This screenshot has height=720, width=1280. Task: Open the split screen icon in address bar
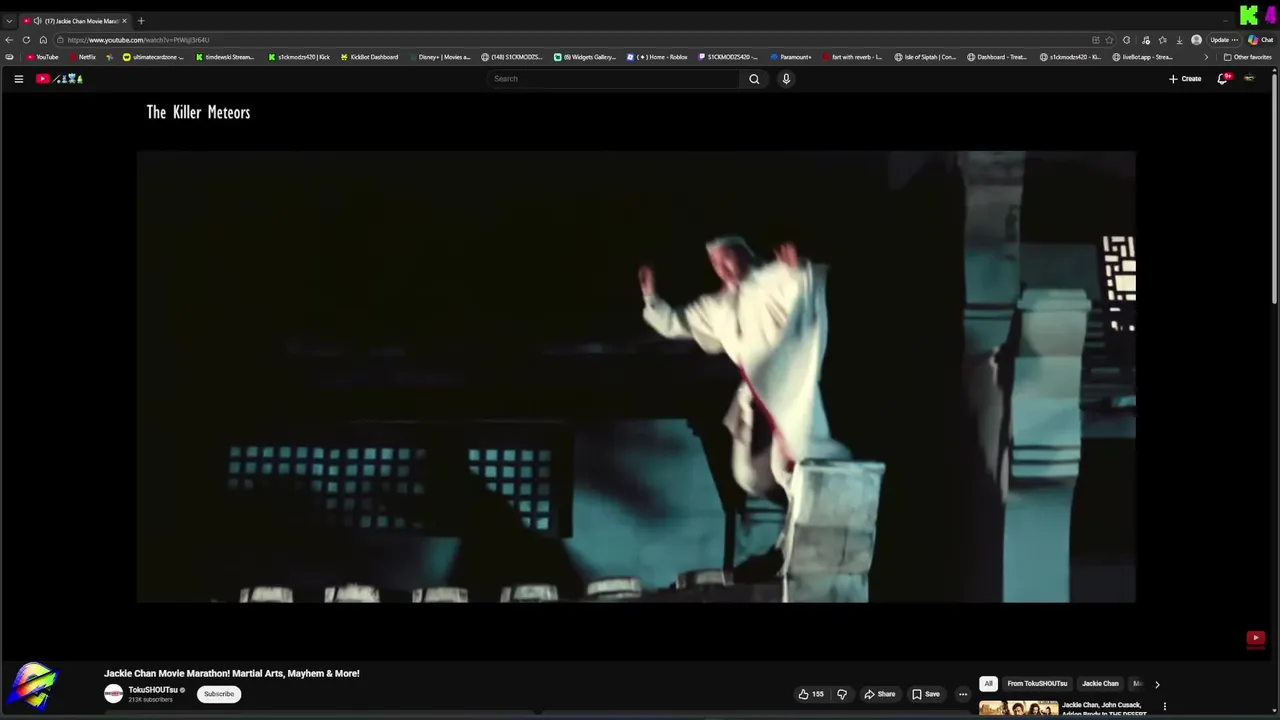click(1096, 40)
